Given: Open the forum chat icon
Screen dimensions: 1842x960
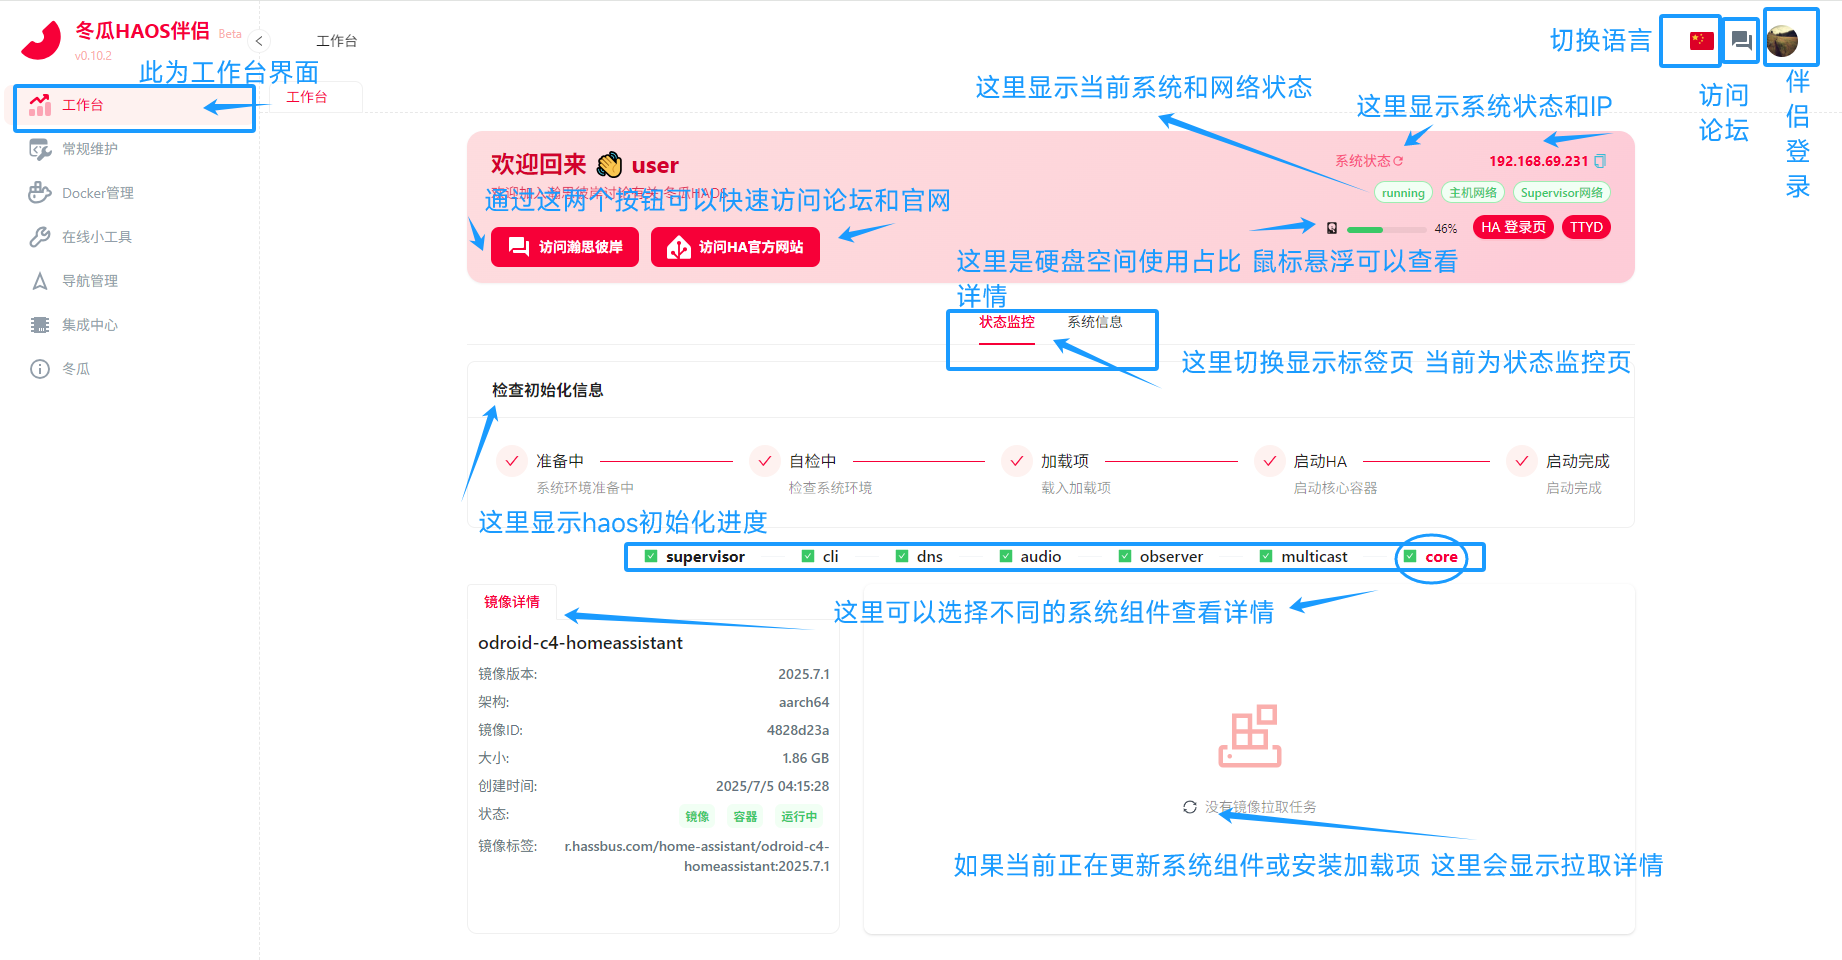Looking at the screenshot, I should click(1741, 41).
